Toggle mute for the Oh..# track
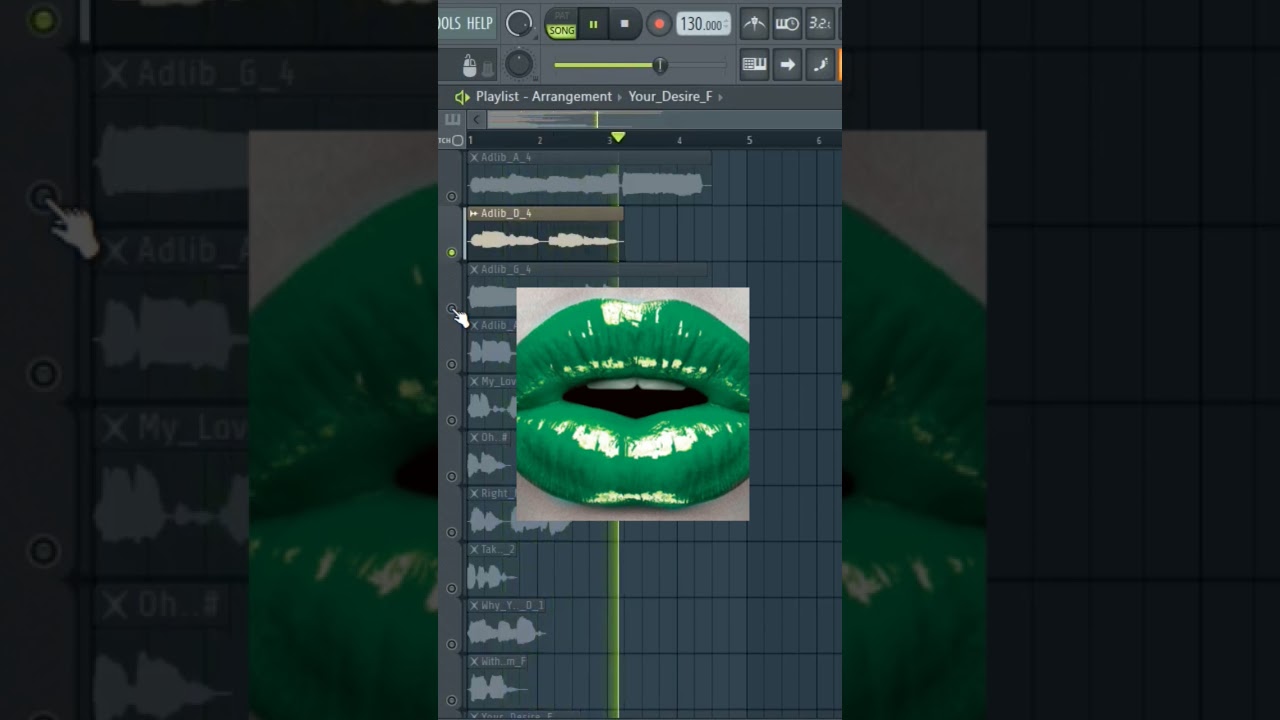Screen dimensions: 1280x720 [451, 476]
